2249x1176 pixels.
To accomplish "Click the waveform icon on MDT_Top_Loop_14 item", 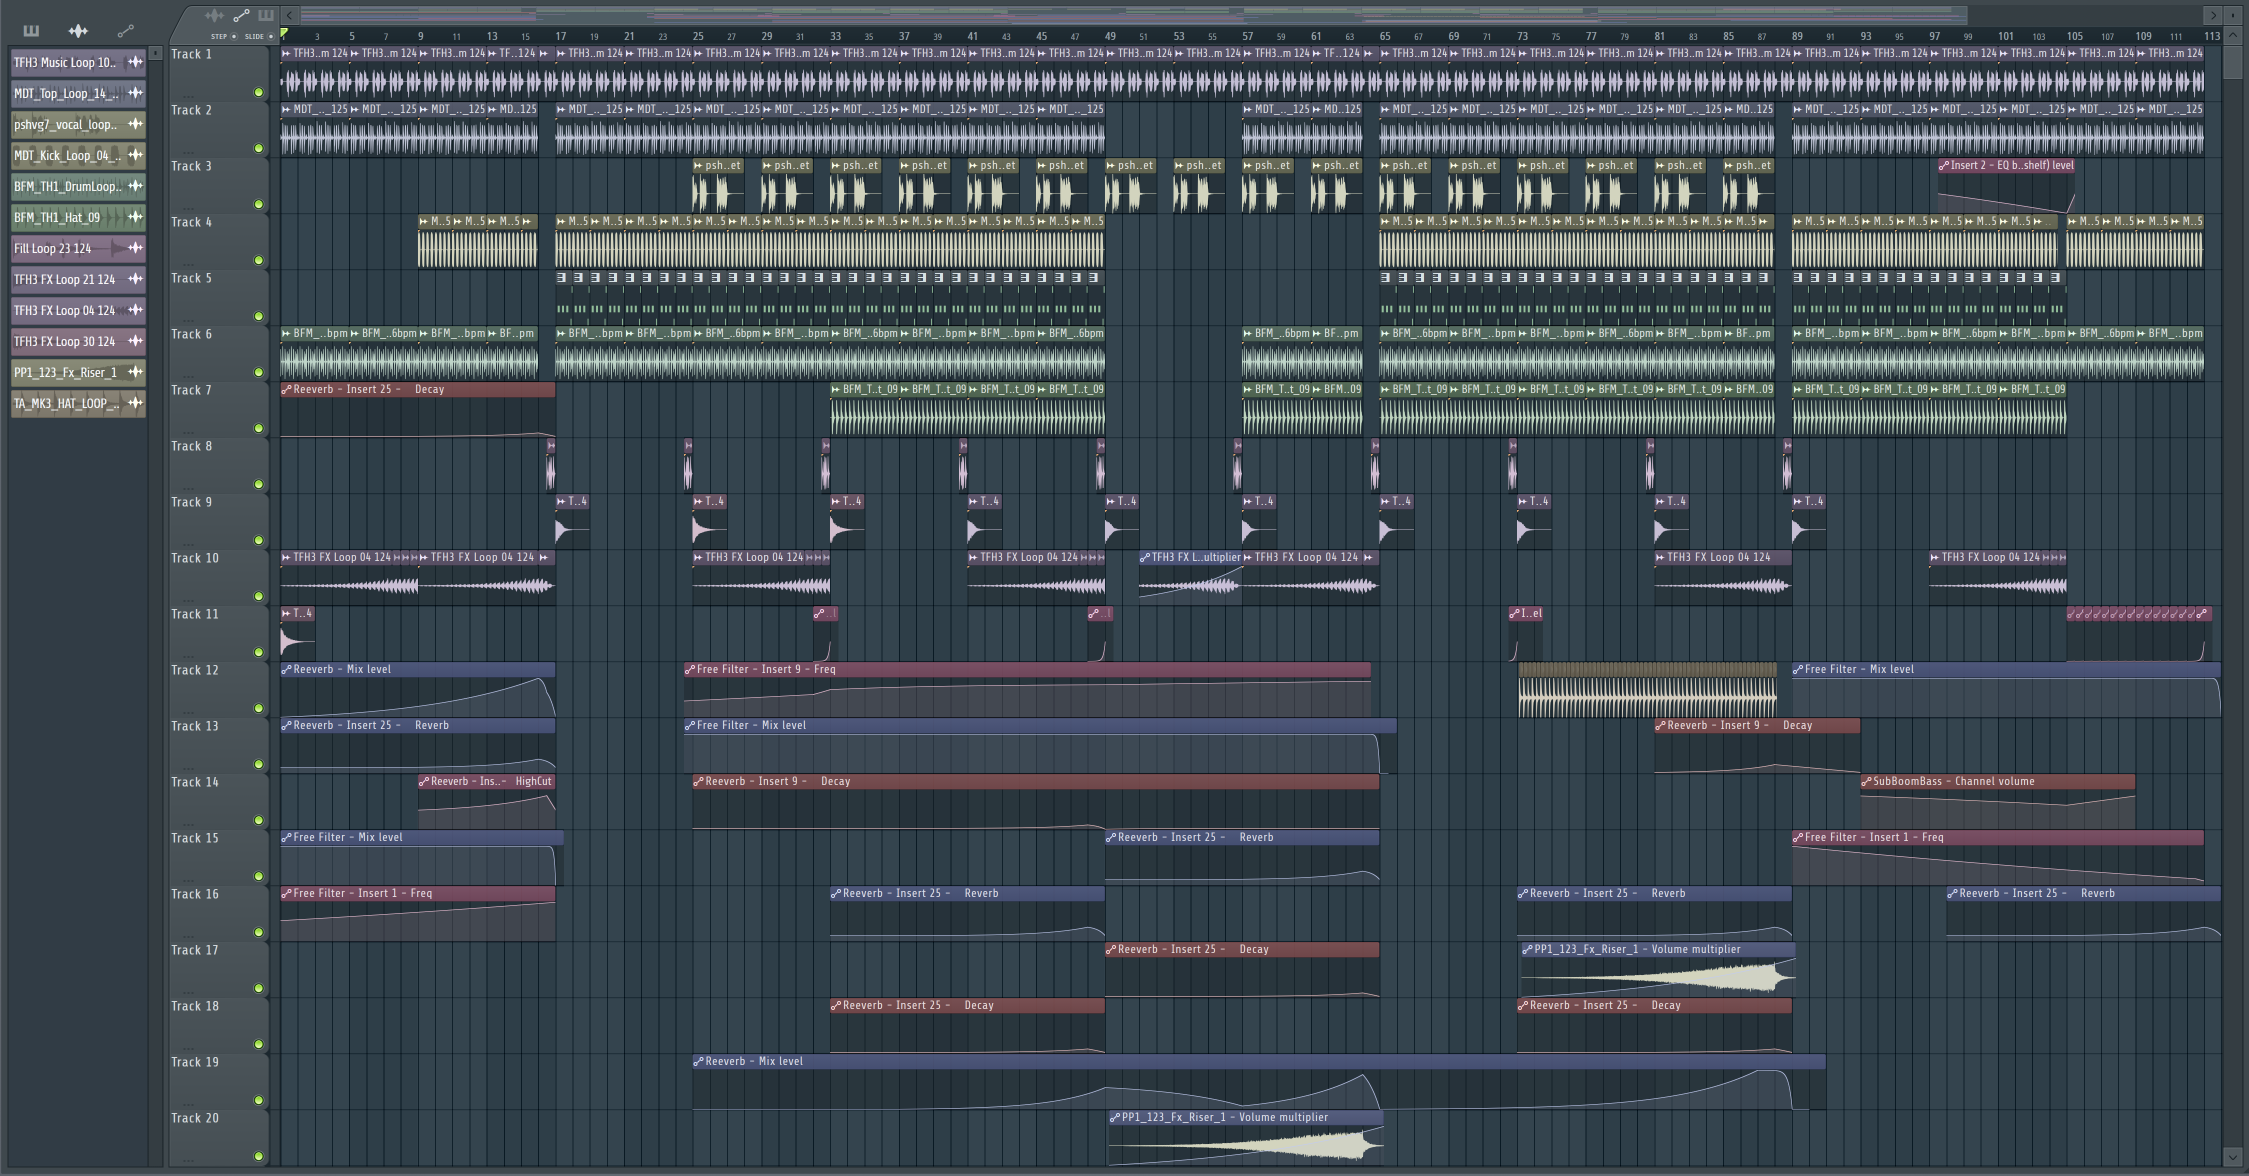I will click(x=135, y=93).
